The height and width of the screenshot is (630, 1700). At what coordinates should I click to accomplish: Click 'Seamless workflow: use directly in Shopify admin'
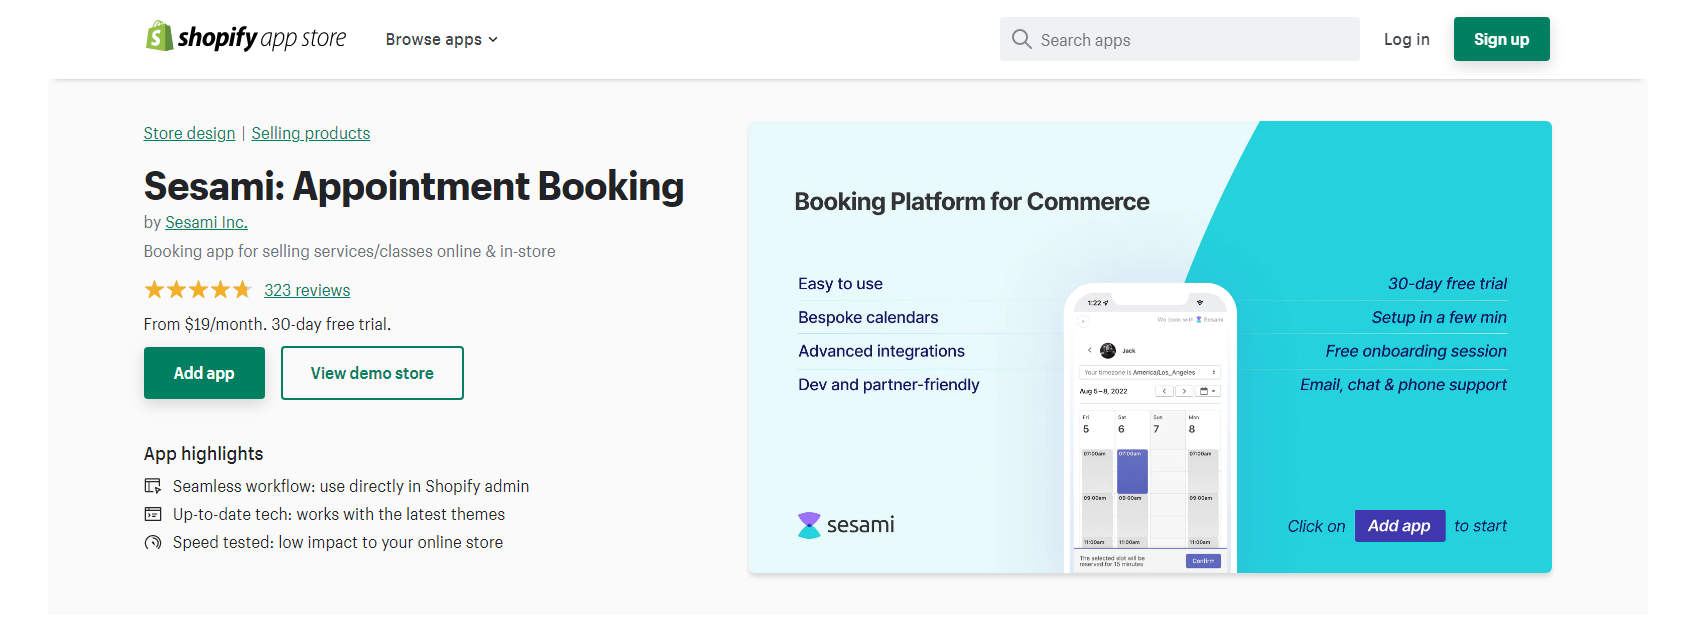pos(351,486)
